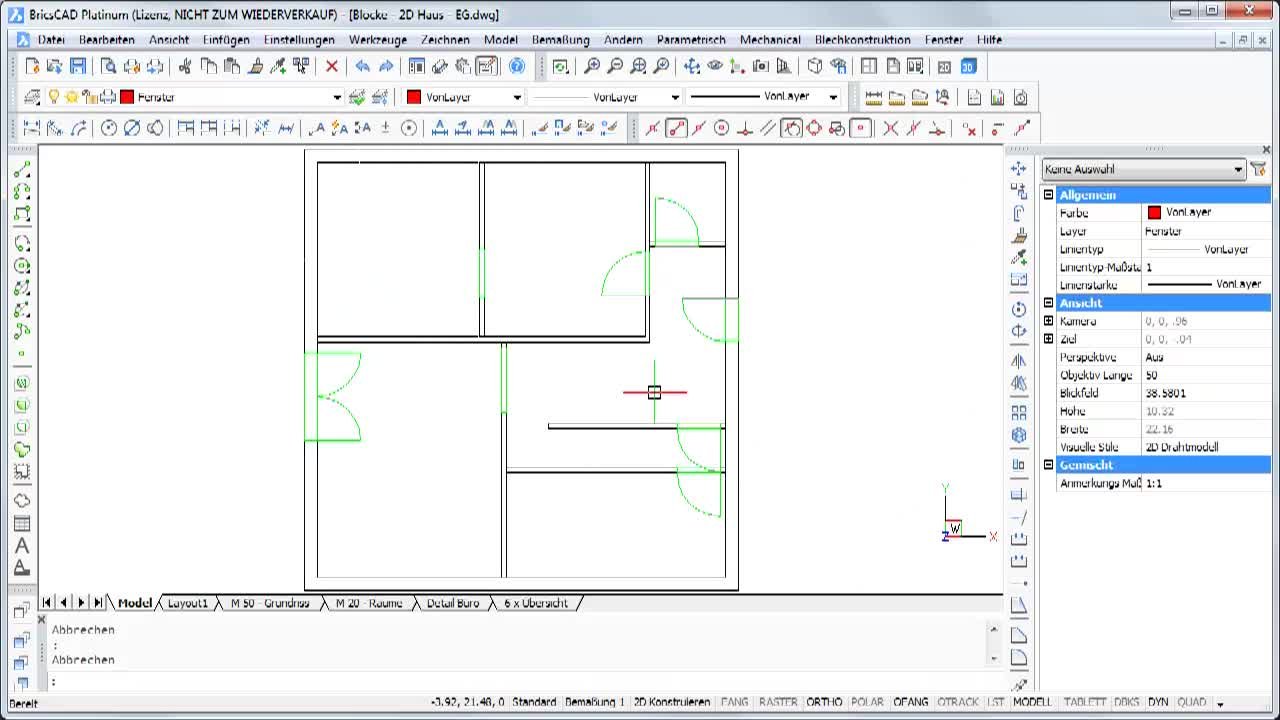Viewport: 1280px width, 720px height.
Task: Toggle QUAD in status bar
Action: (x=1192, y=702)
